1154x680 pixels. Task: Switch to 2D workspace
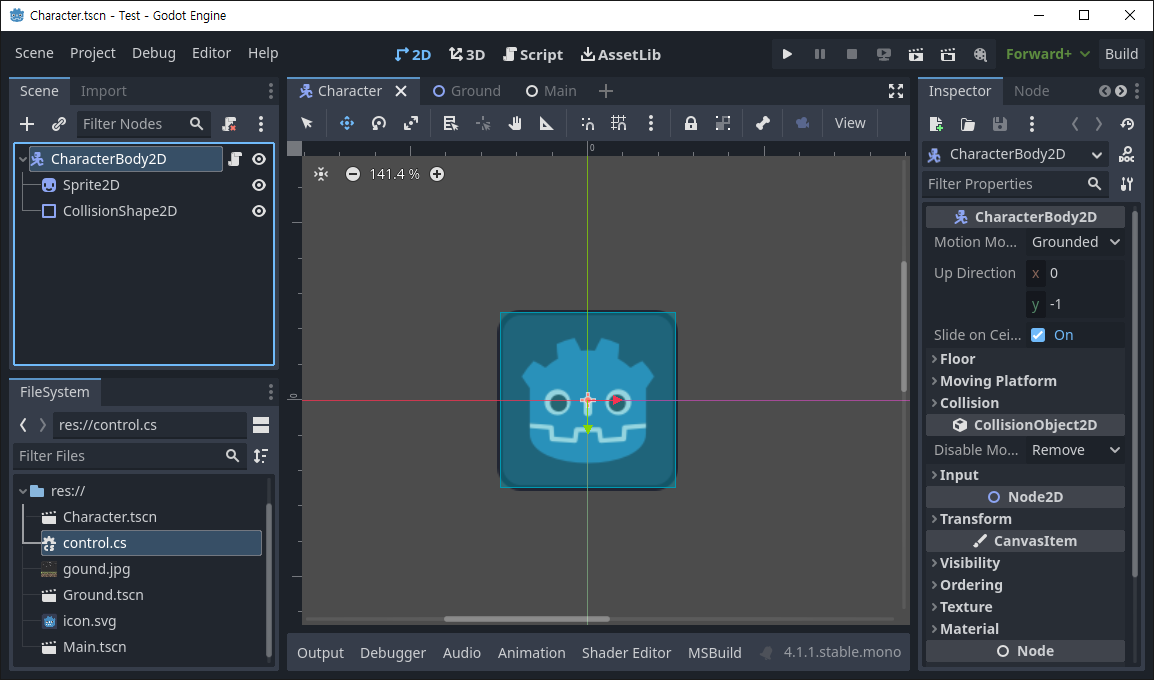pos(413,55)
